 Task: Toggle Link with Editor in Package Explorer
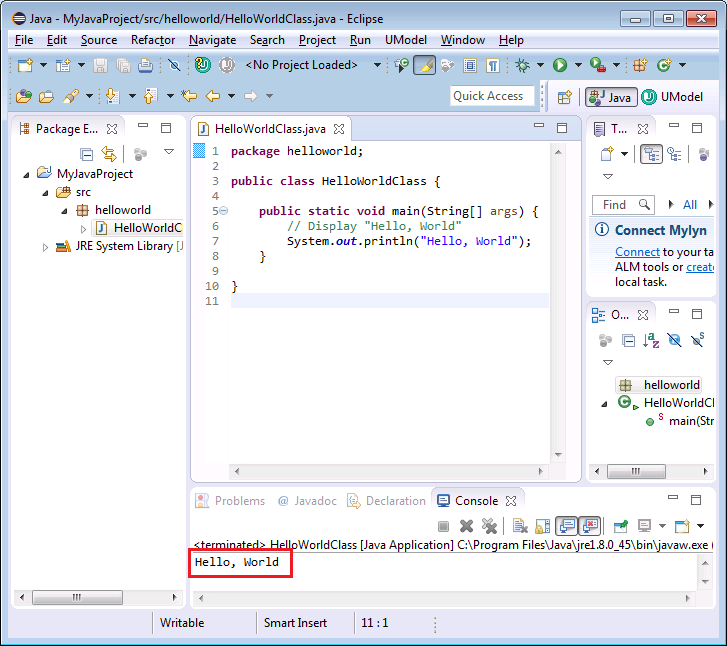[x=109, y=153]
